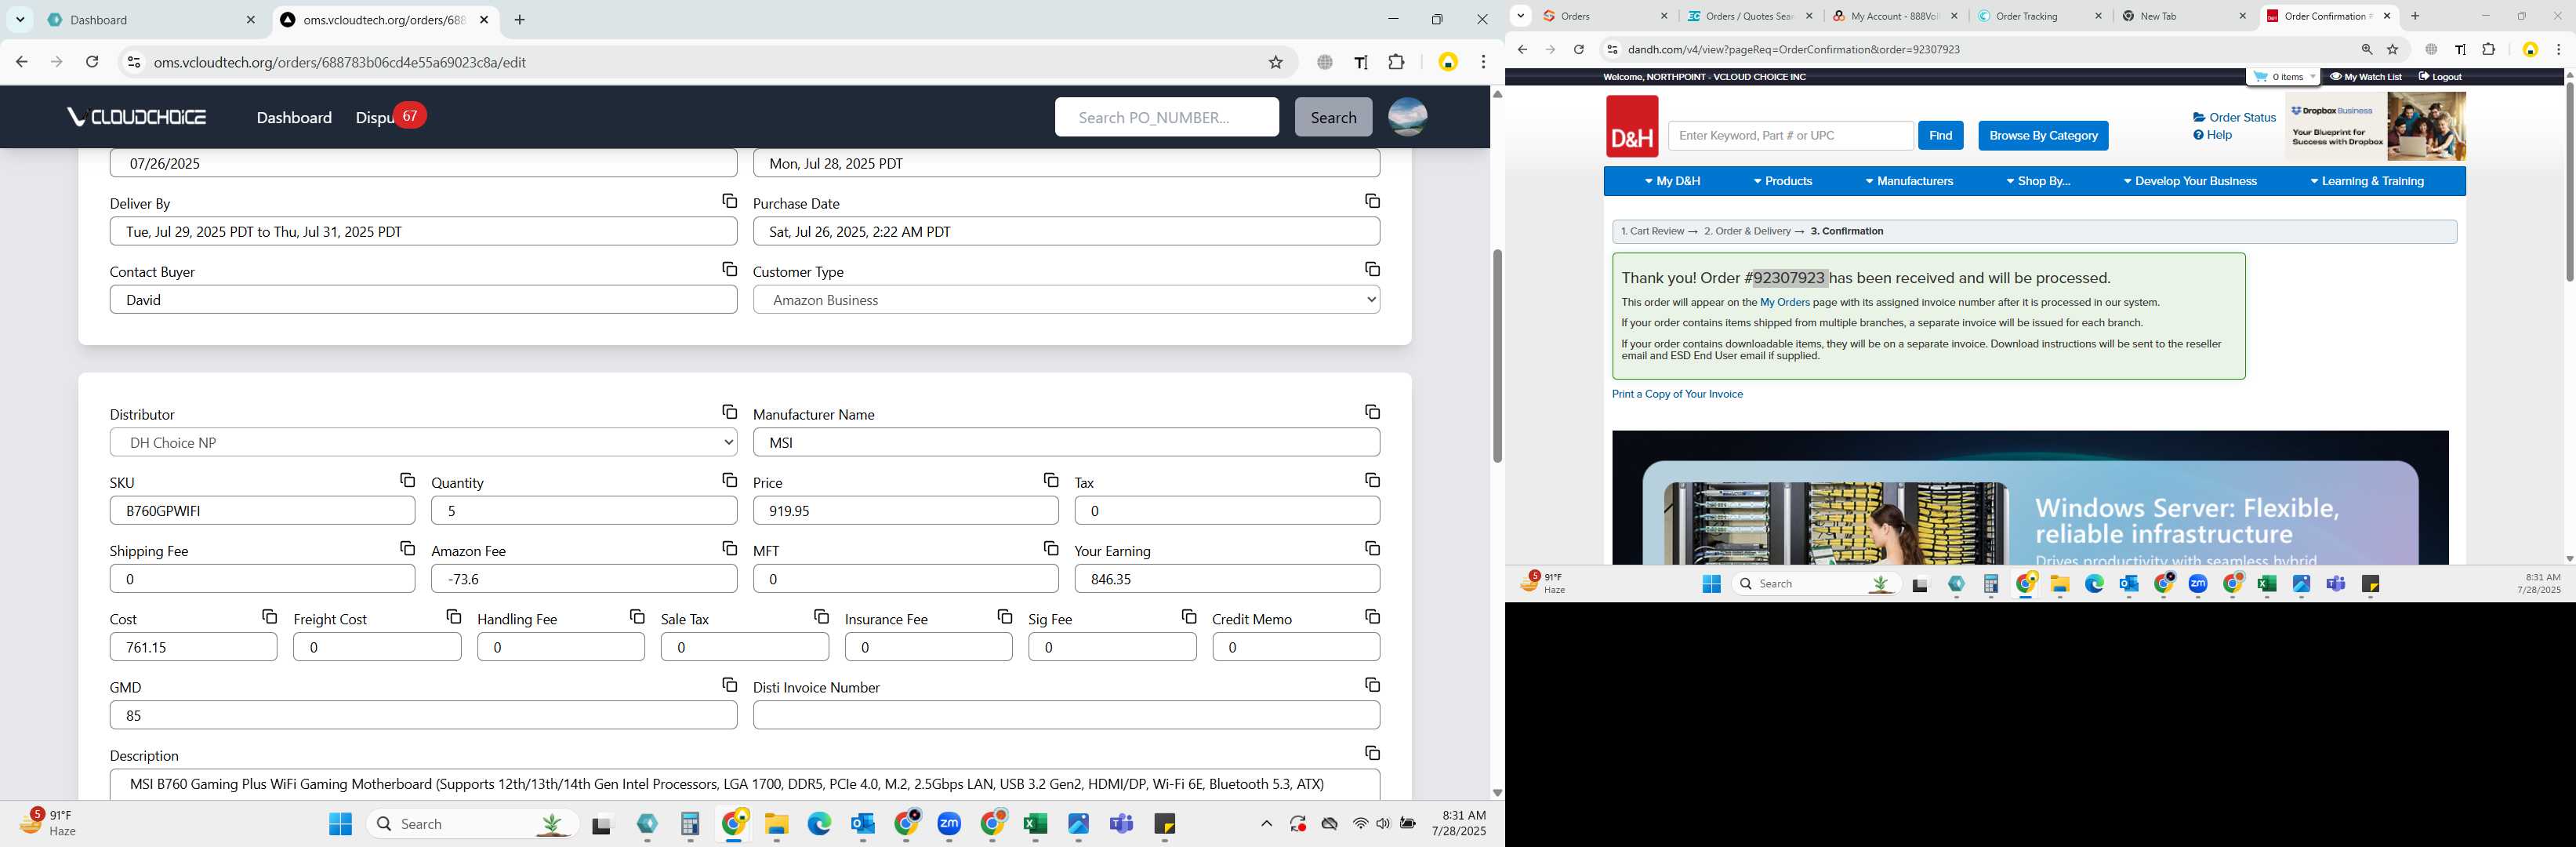Open tab search chevron in left browser

tap(20, 20)
